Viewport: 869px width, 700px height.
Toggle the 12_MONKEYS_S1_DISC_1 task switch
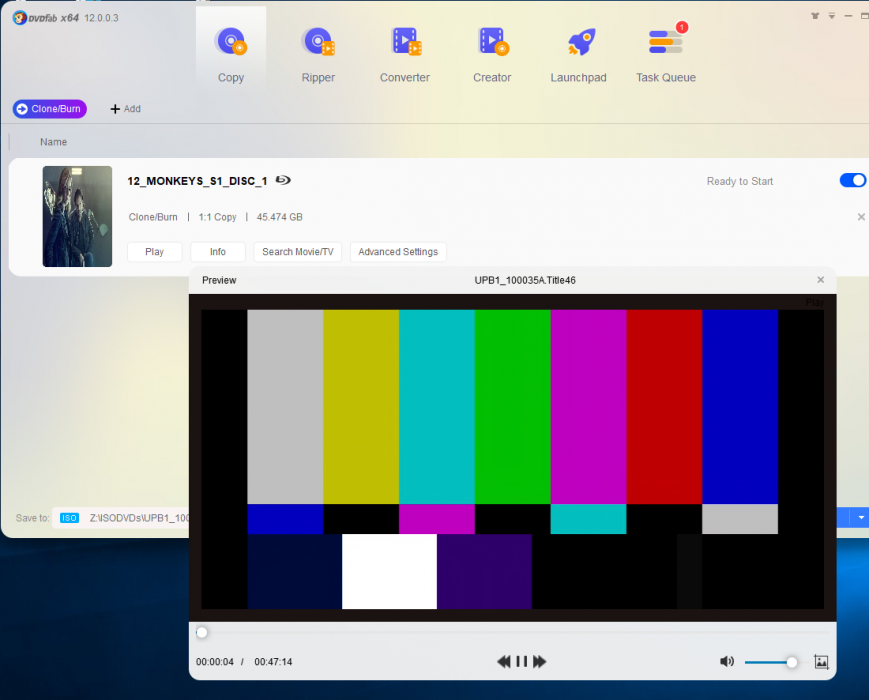[852, 181]
